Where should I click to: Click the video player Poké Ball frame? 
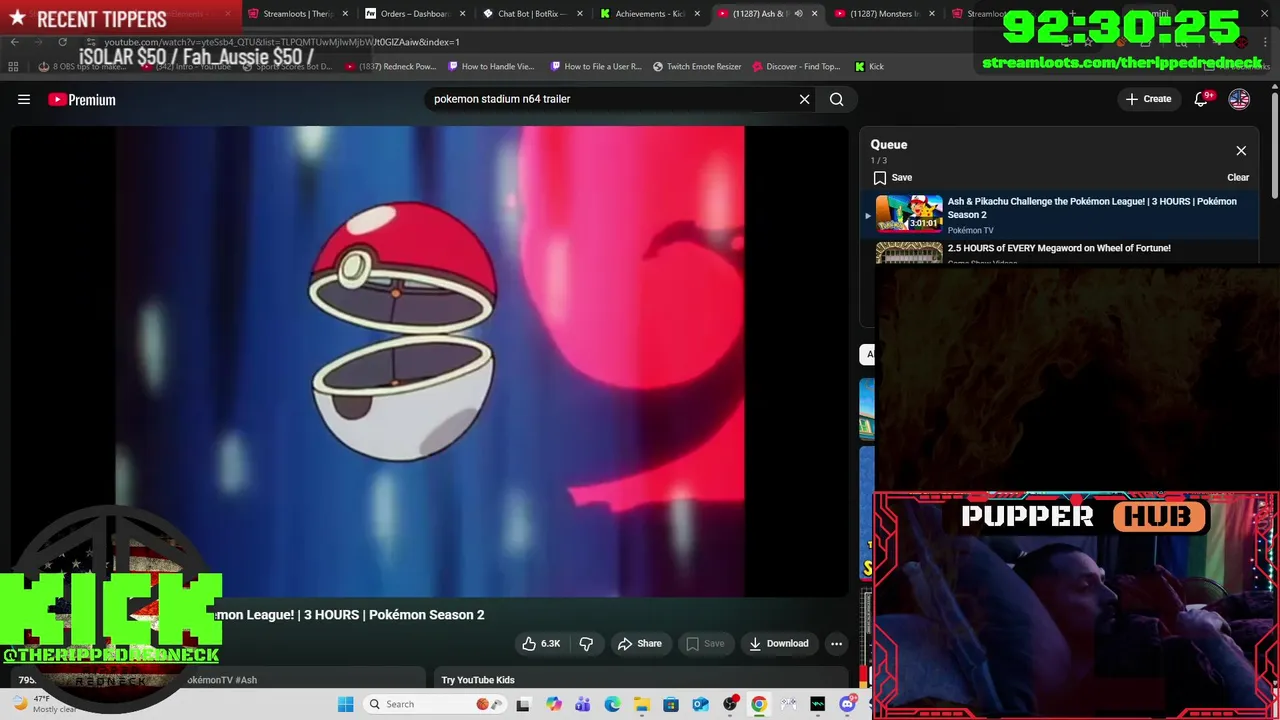tap(430, 361)
